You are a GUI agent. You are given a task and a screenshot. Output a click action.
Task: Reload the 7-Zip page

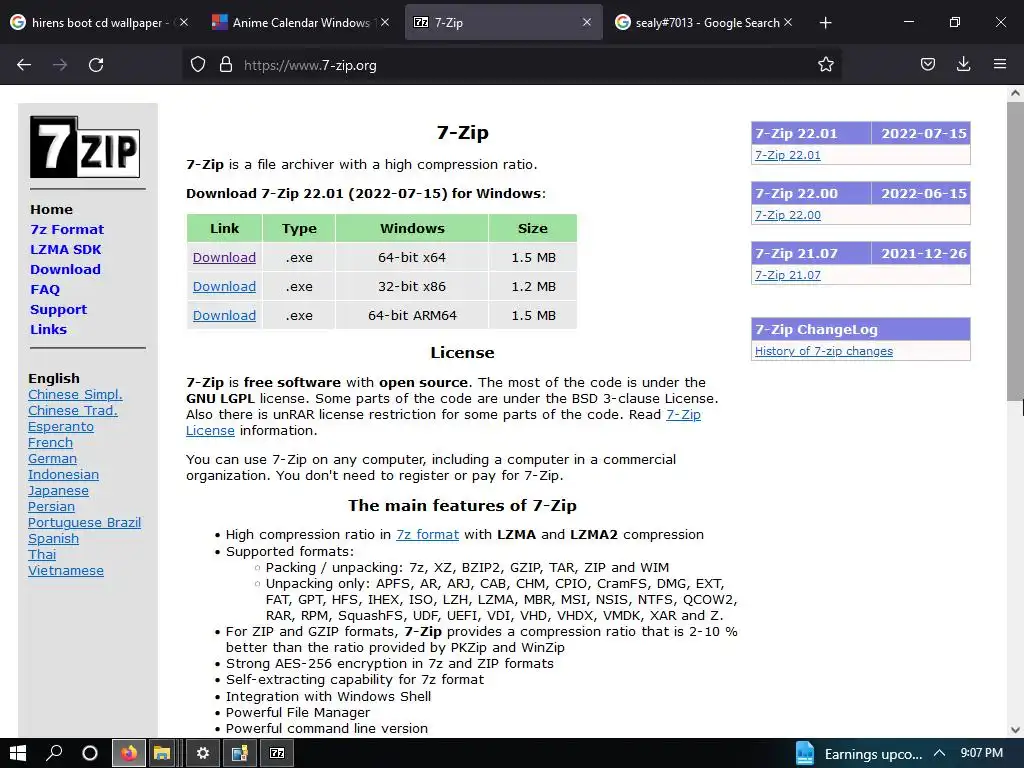(96, 65)
